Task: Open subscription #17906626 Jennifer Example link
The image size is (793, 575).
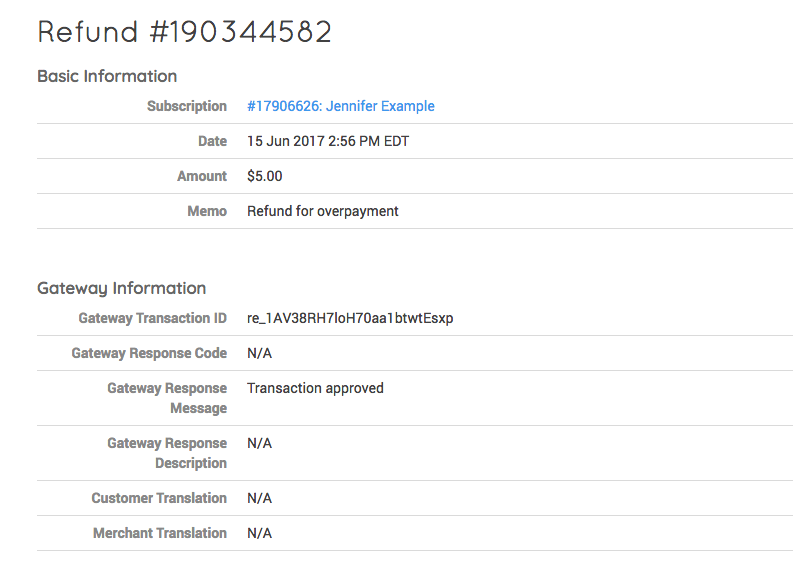Action: coord(340,106)
